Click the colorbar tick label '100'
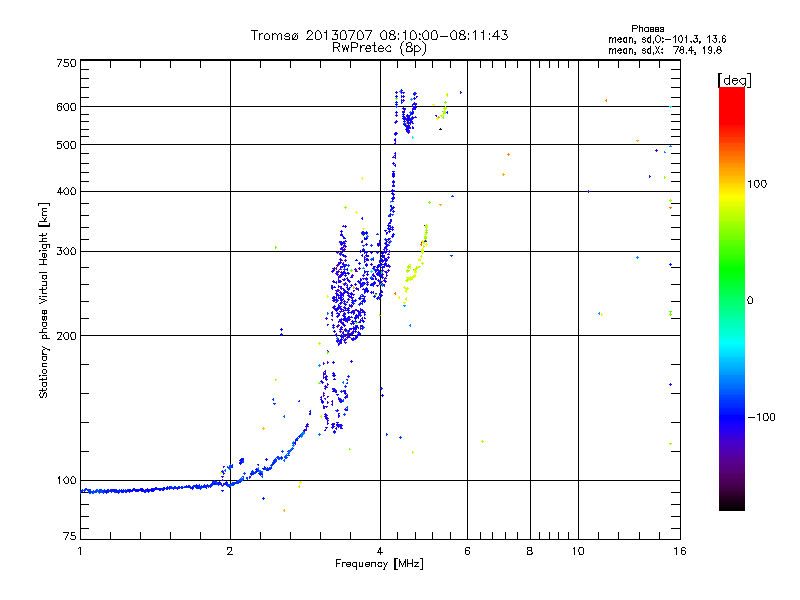Viewport: 800px width, 600px height. click(757, 184)
